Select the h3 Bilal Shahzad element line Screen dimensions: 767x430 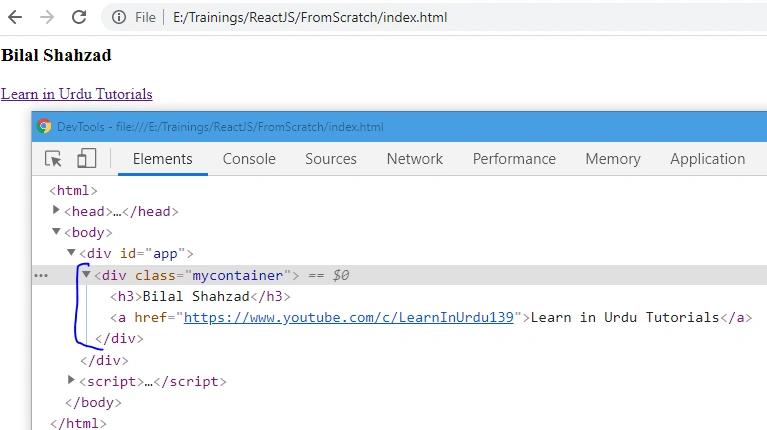click(x=200, y=296)
